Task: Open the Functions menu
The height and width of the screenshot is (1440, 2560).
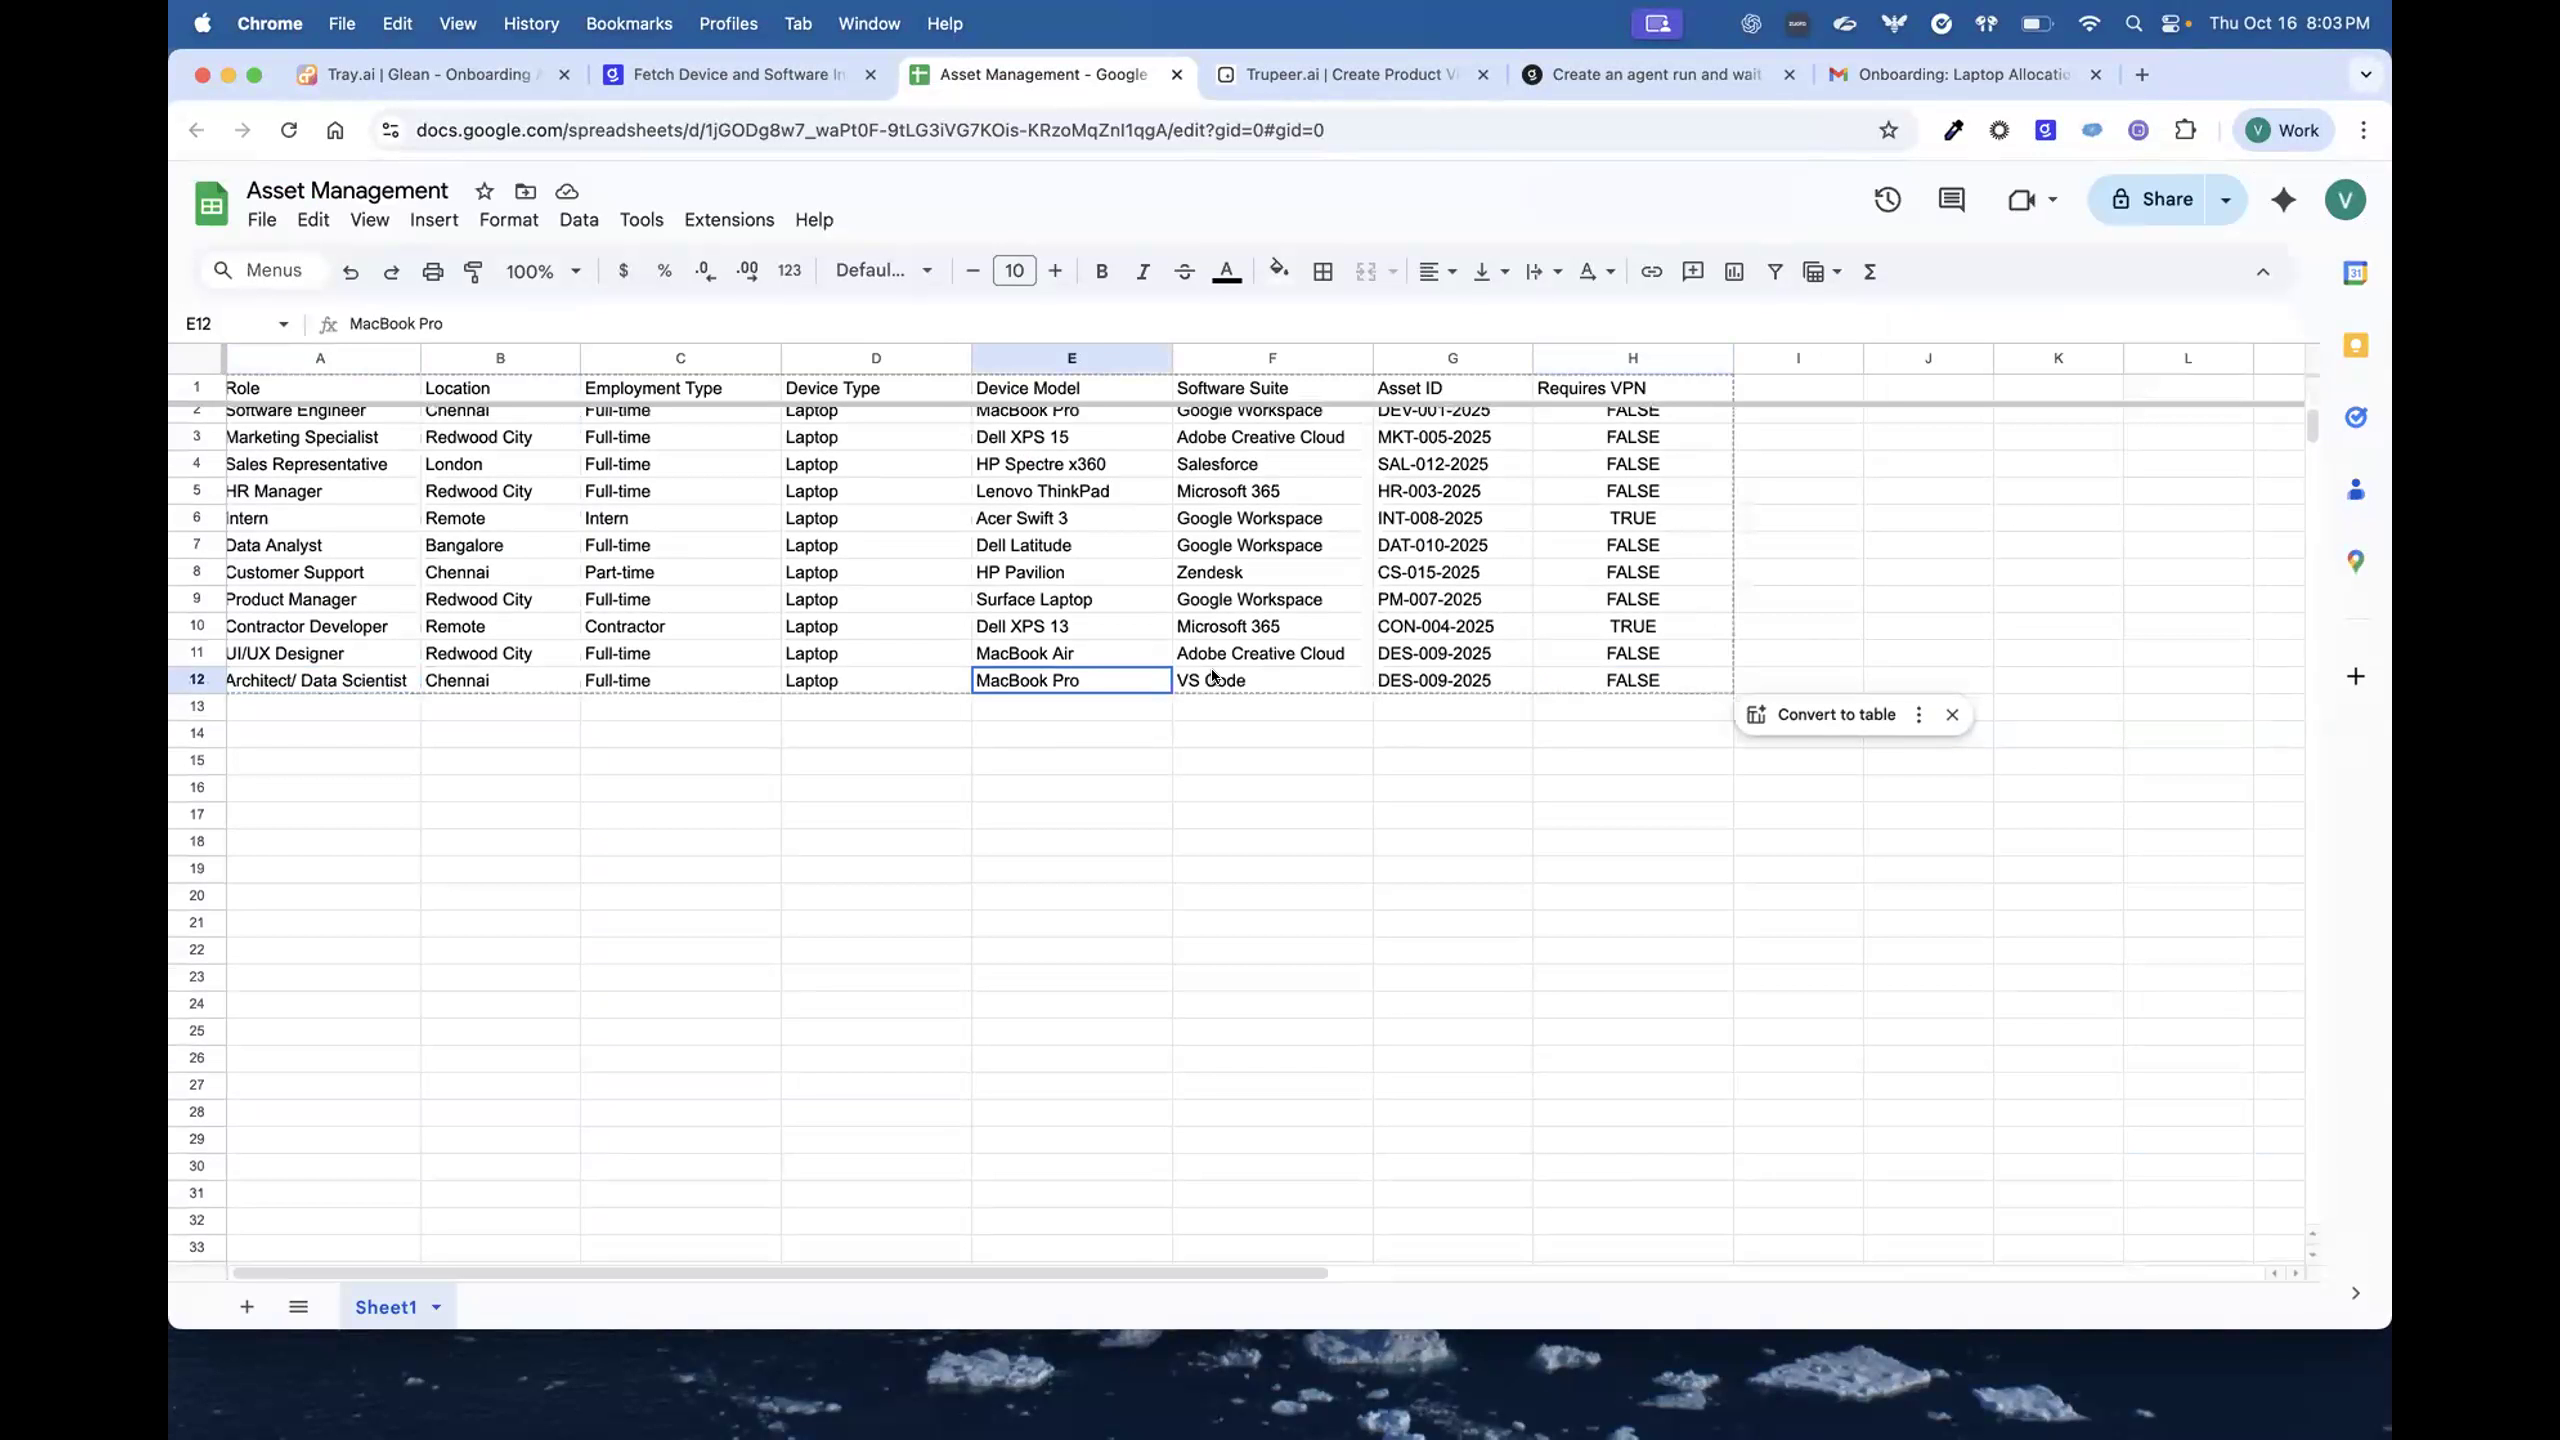Action: click(x=1868, y=271)
